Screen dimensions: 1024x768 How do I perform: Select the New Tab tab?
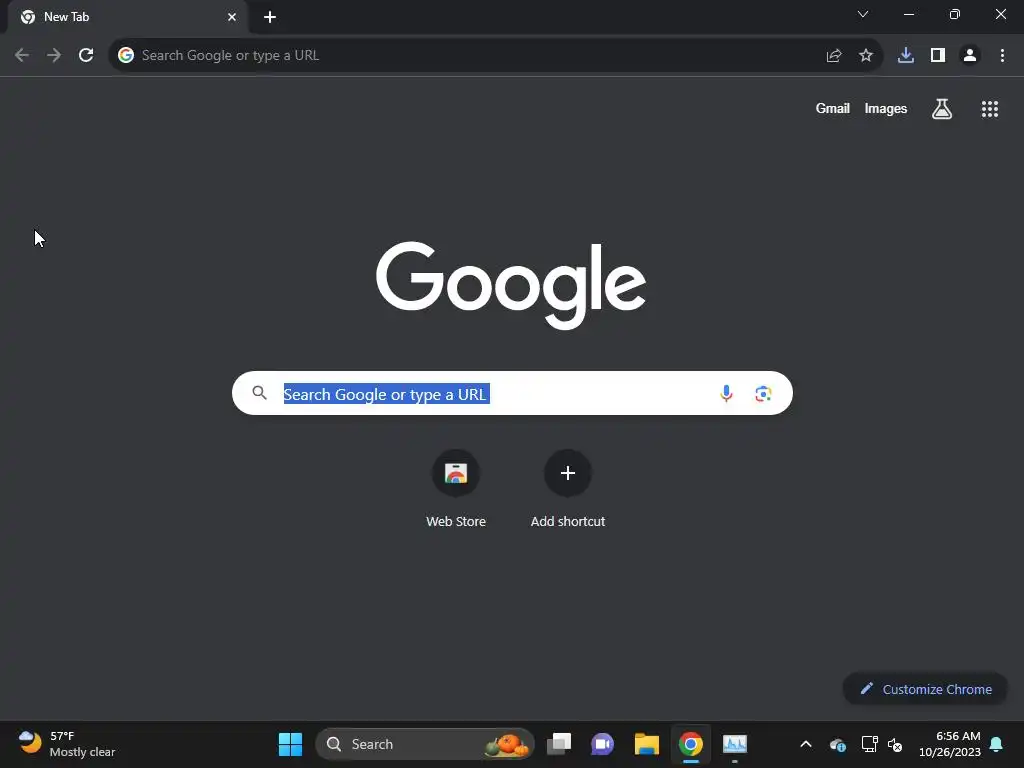127,17
